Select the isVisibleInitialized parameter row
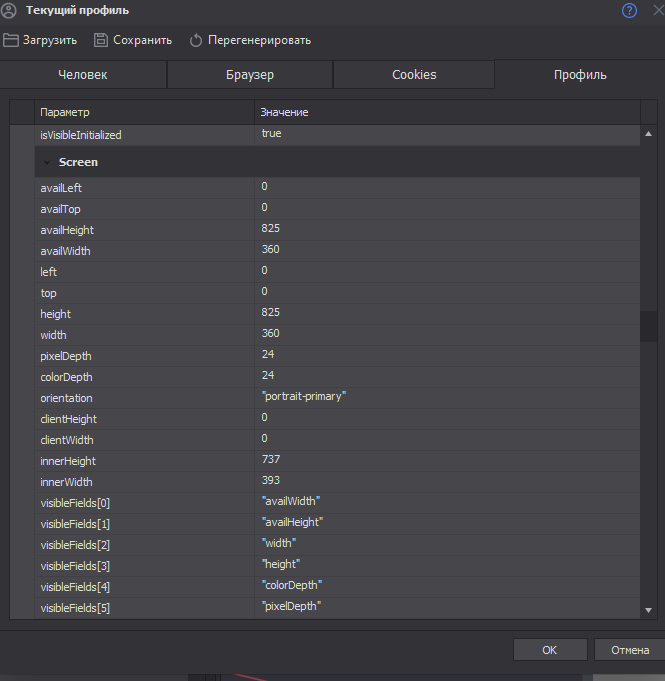This screenshot has width=665, height=681. coord(337,135)
